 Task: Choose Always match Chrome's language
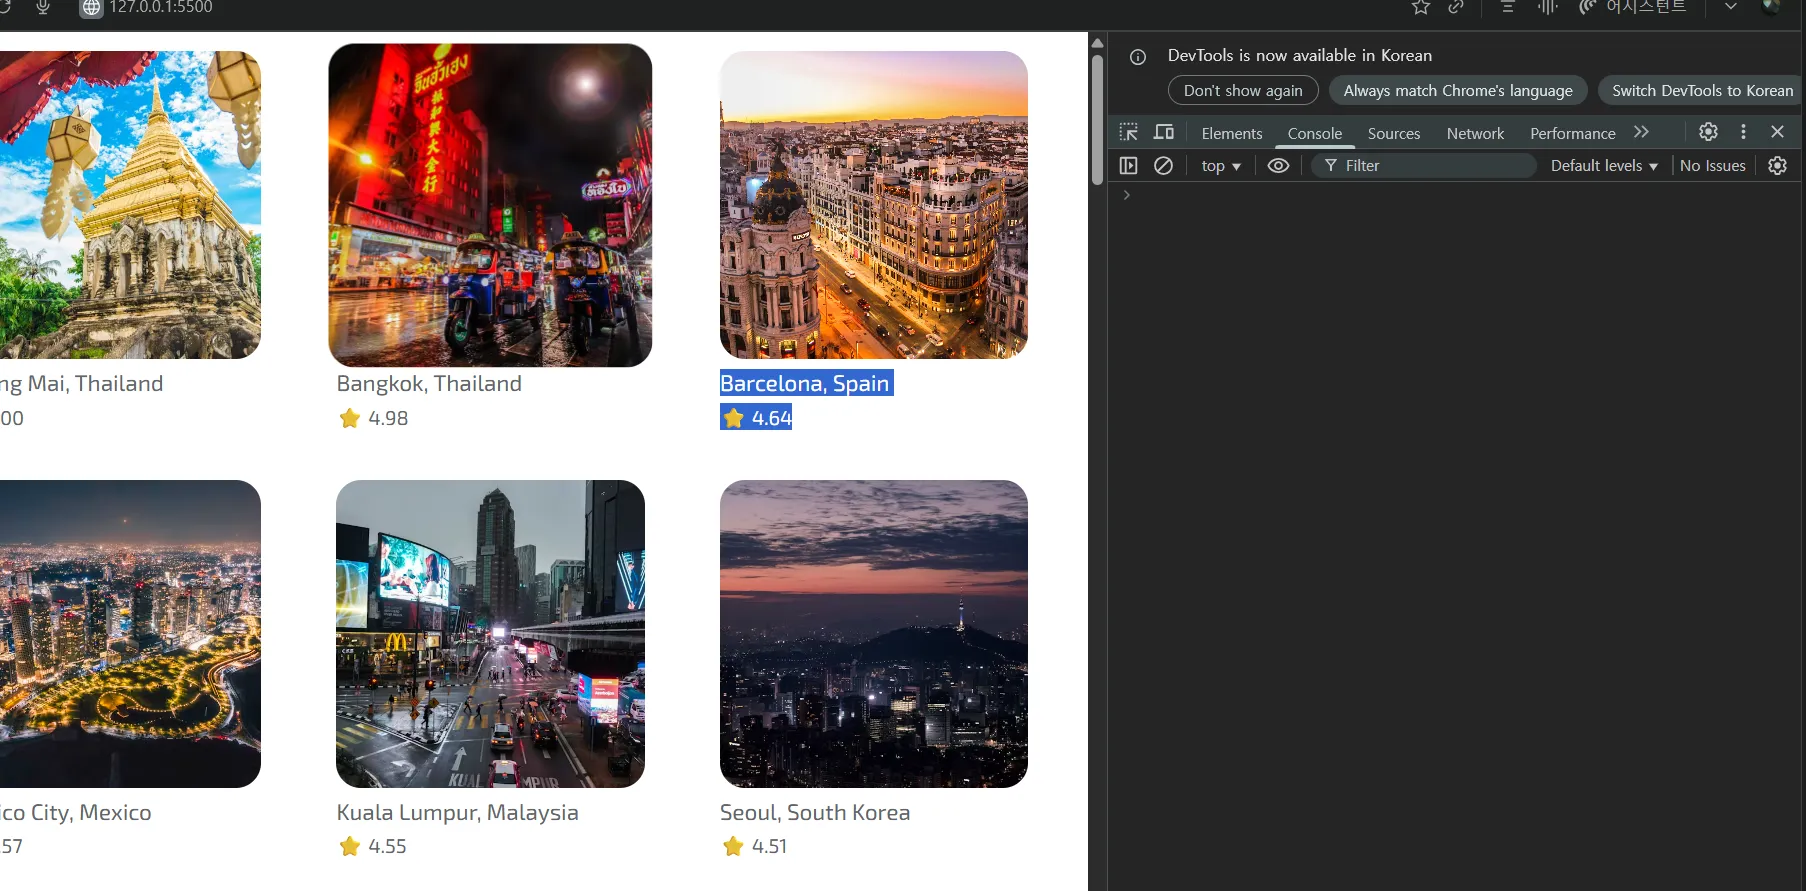(x=1458, y=90)
